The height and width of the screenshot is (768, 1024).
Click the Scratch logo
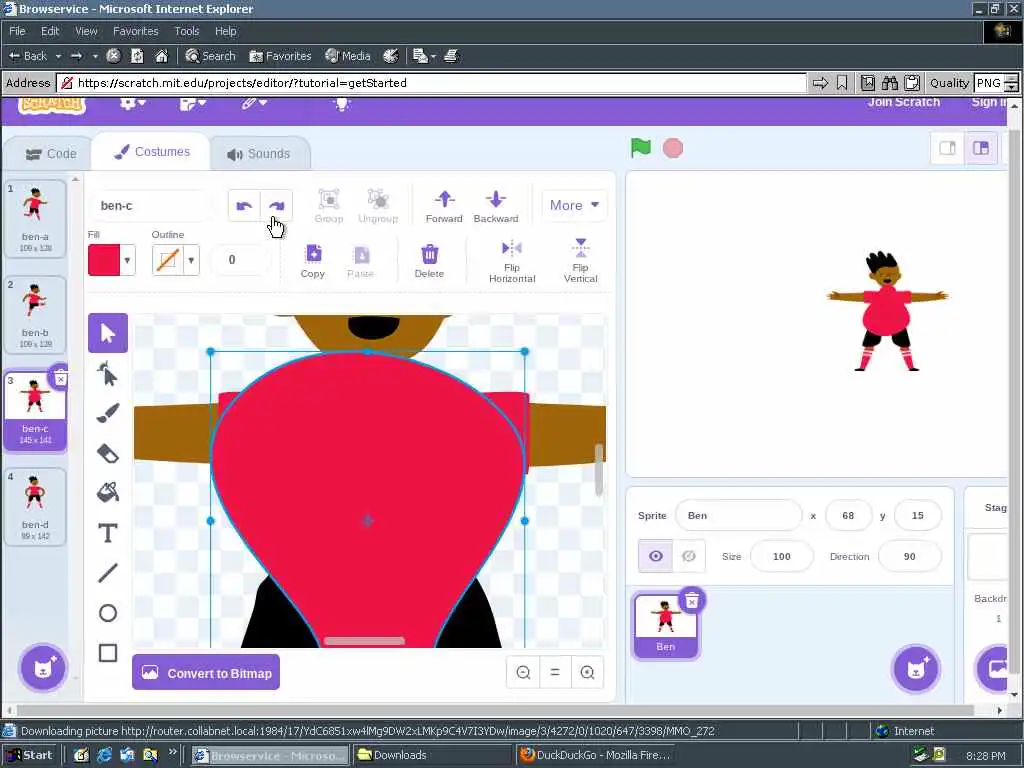52,104
